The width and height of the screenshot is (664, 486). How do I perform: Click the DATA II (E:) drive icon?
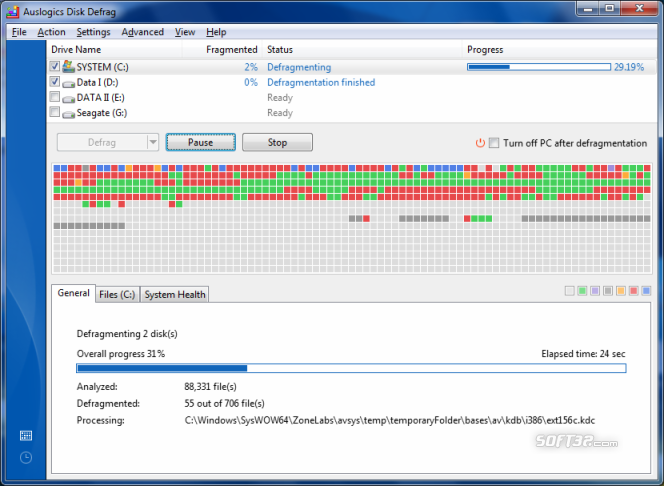point(68,99)
